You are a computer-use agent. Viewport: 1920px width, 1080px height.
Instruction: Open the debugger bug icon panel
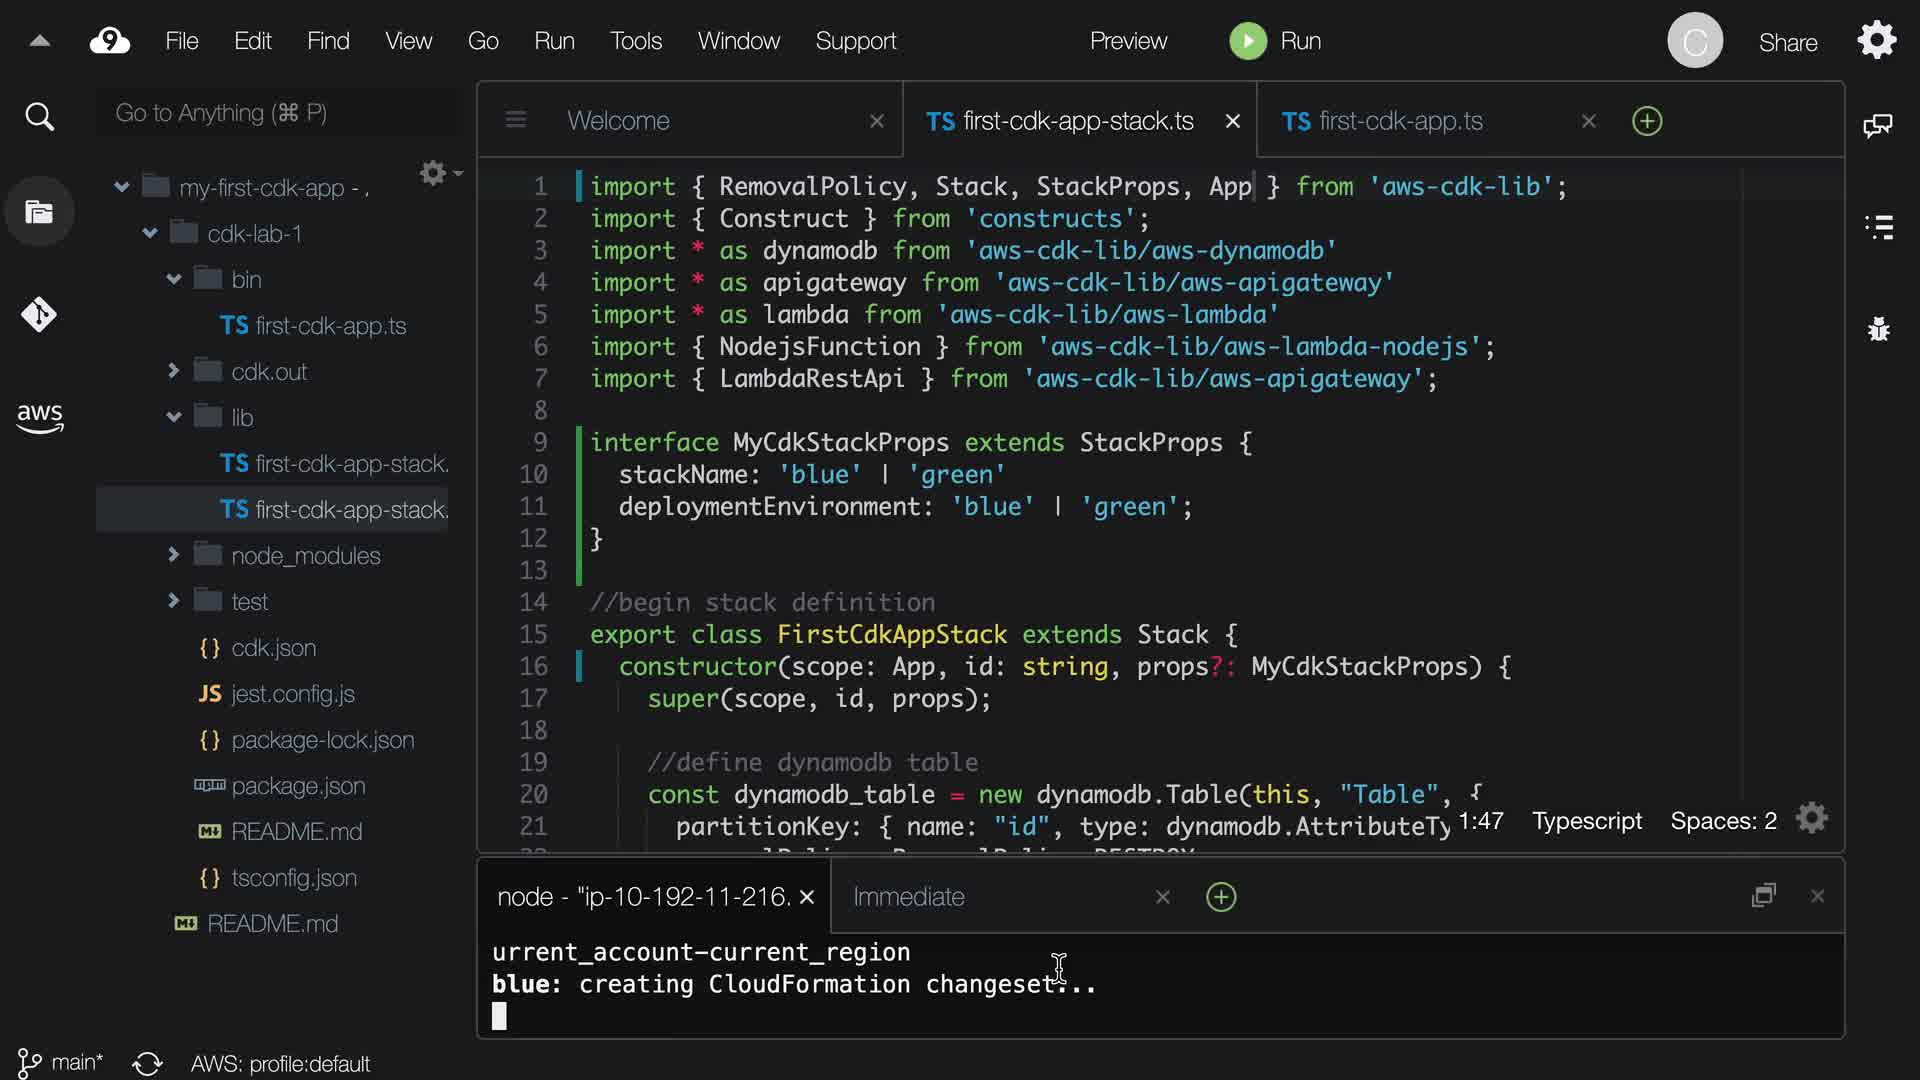point(1878,329)
